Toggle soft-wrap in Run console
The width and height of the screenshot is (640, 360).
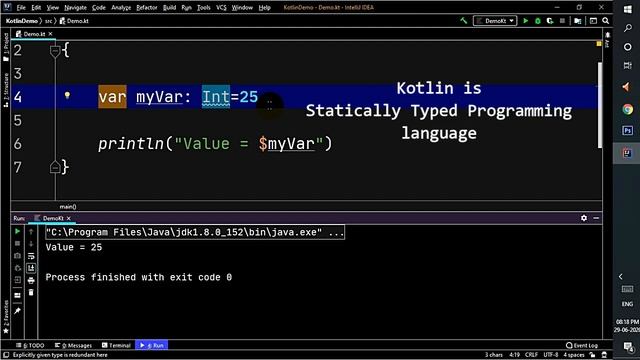click(31, 256)
